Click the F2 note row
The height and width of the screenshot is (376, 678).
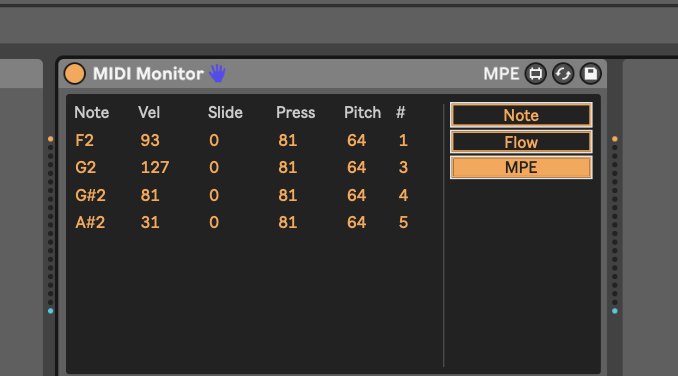241,140
